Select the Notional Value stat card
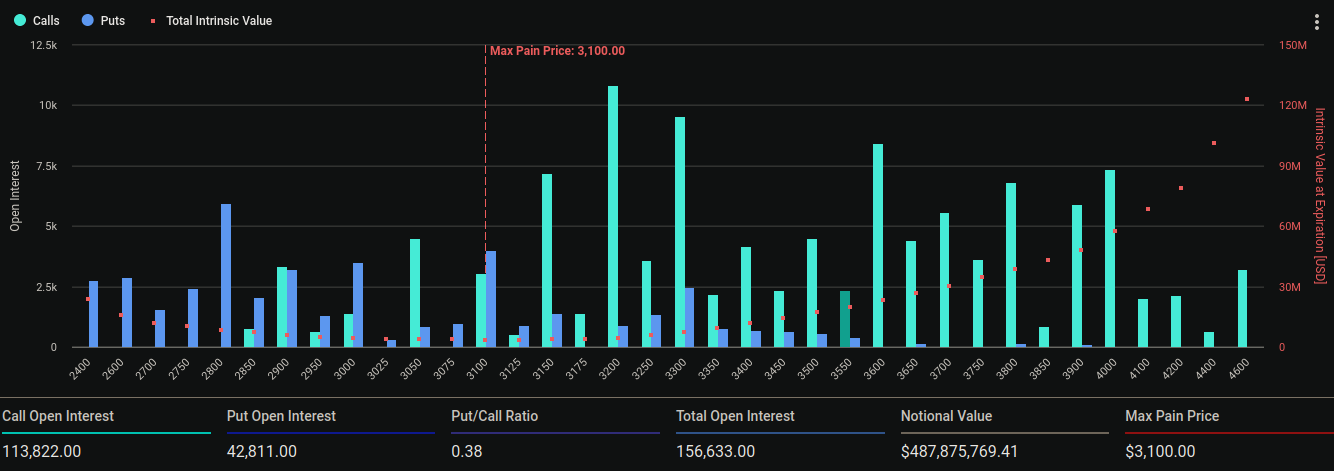Viewport: 1334px width, 471px height. tap(1004, 433)
